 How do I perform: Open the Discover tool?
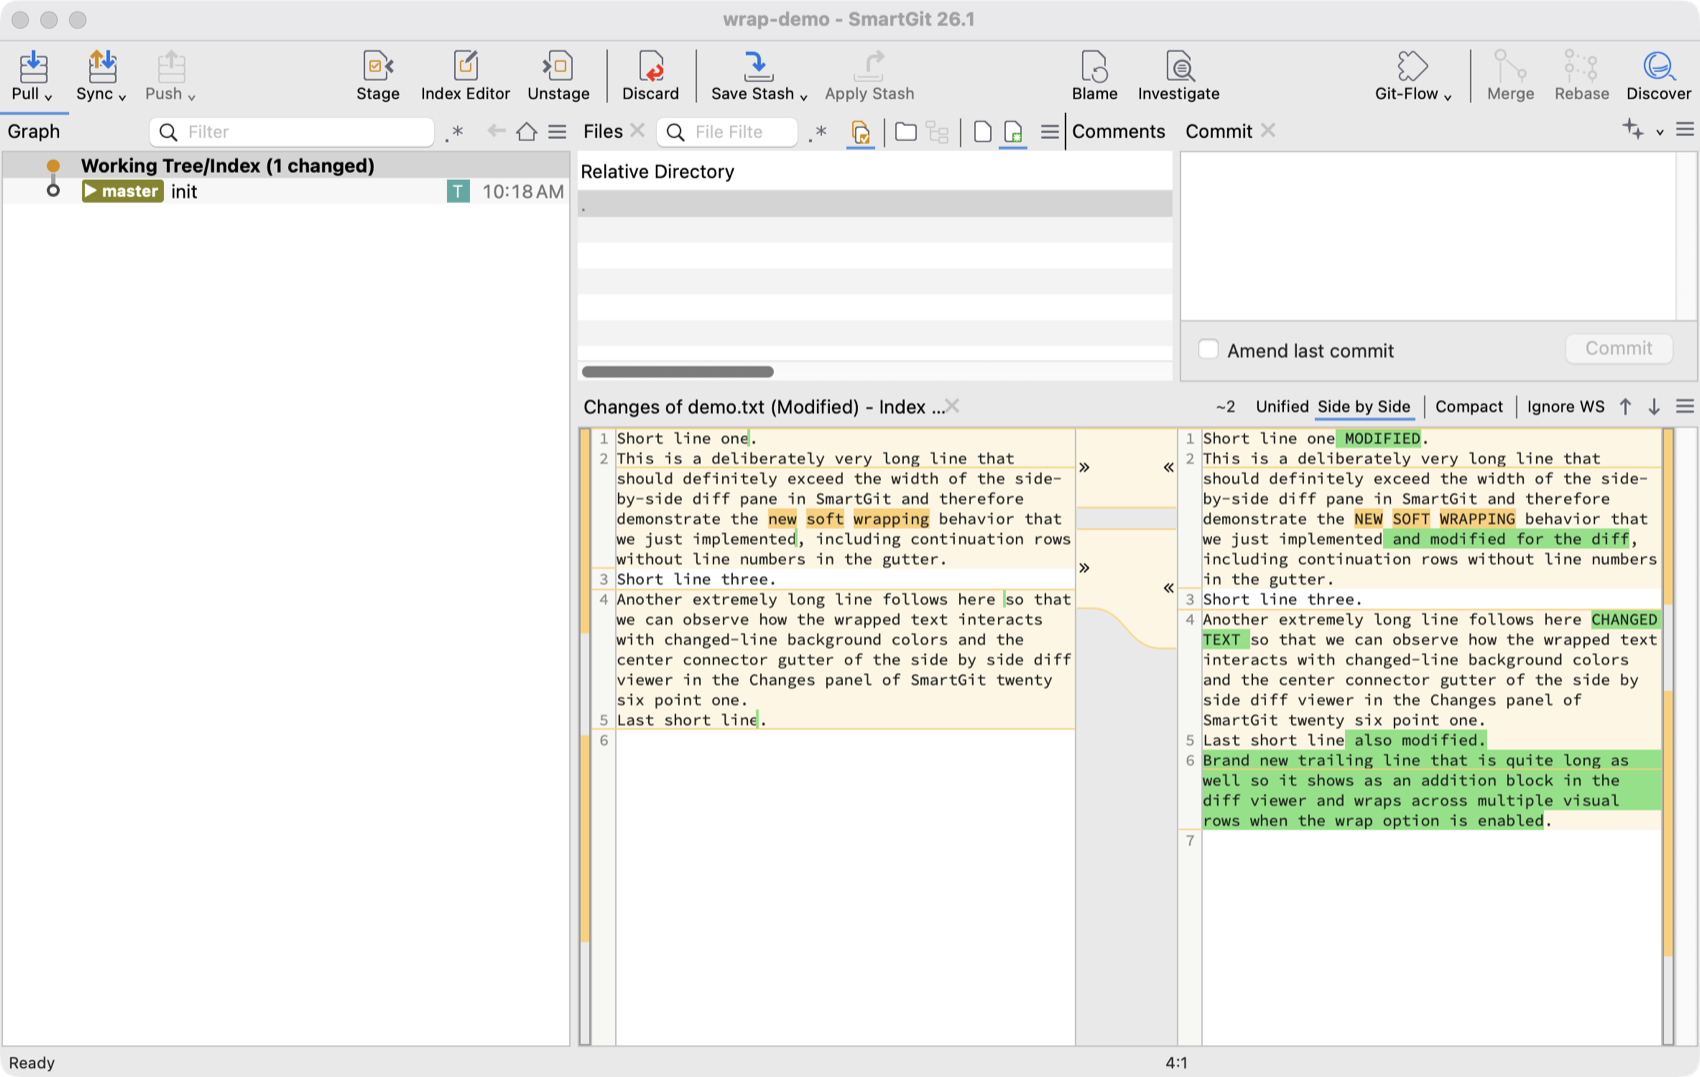point(1658,67)
